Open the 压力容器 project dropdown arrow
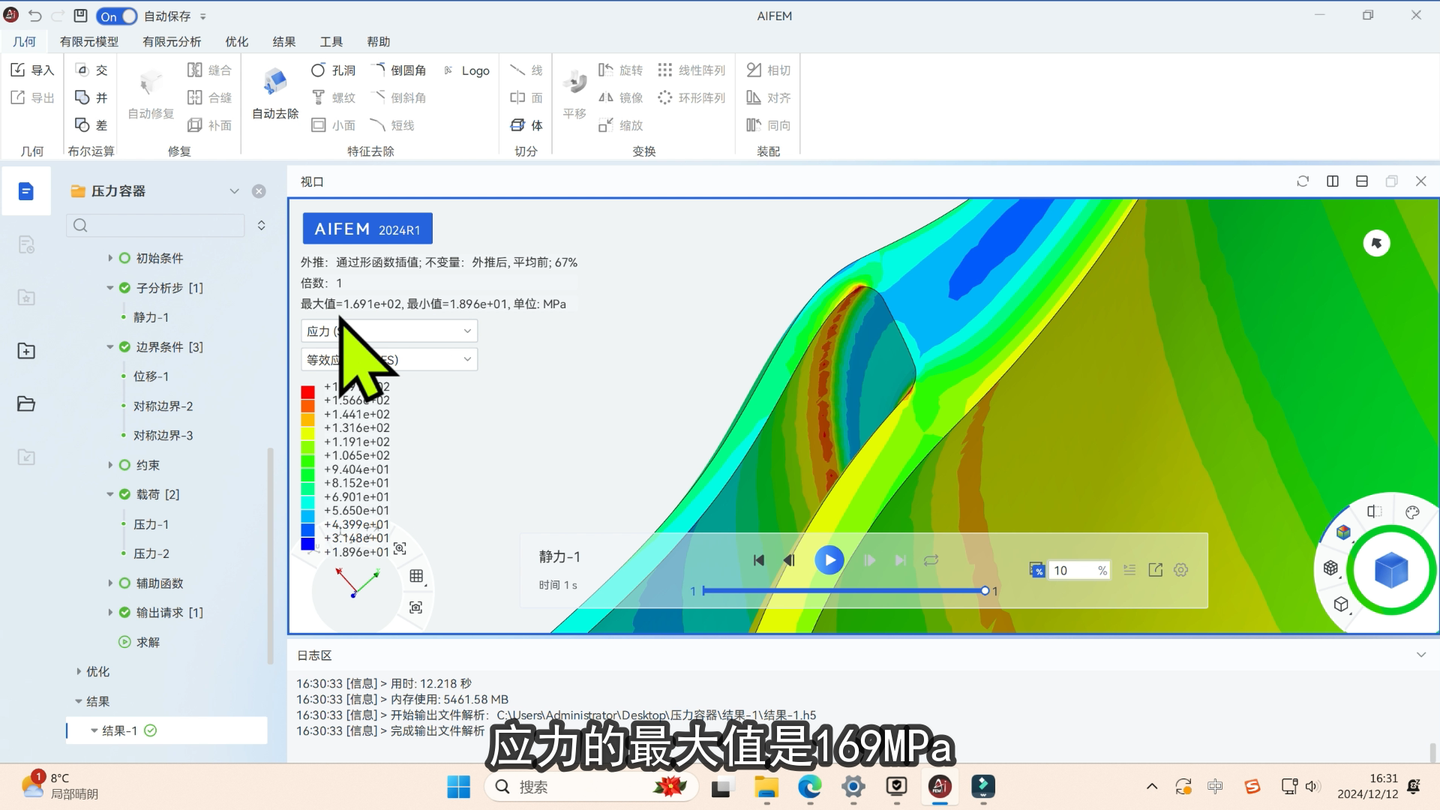 tap(234, 191)
